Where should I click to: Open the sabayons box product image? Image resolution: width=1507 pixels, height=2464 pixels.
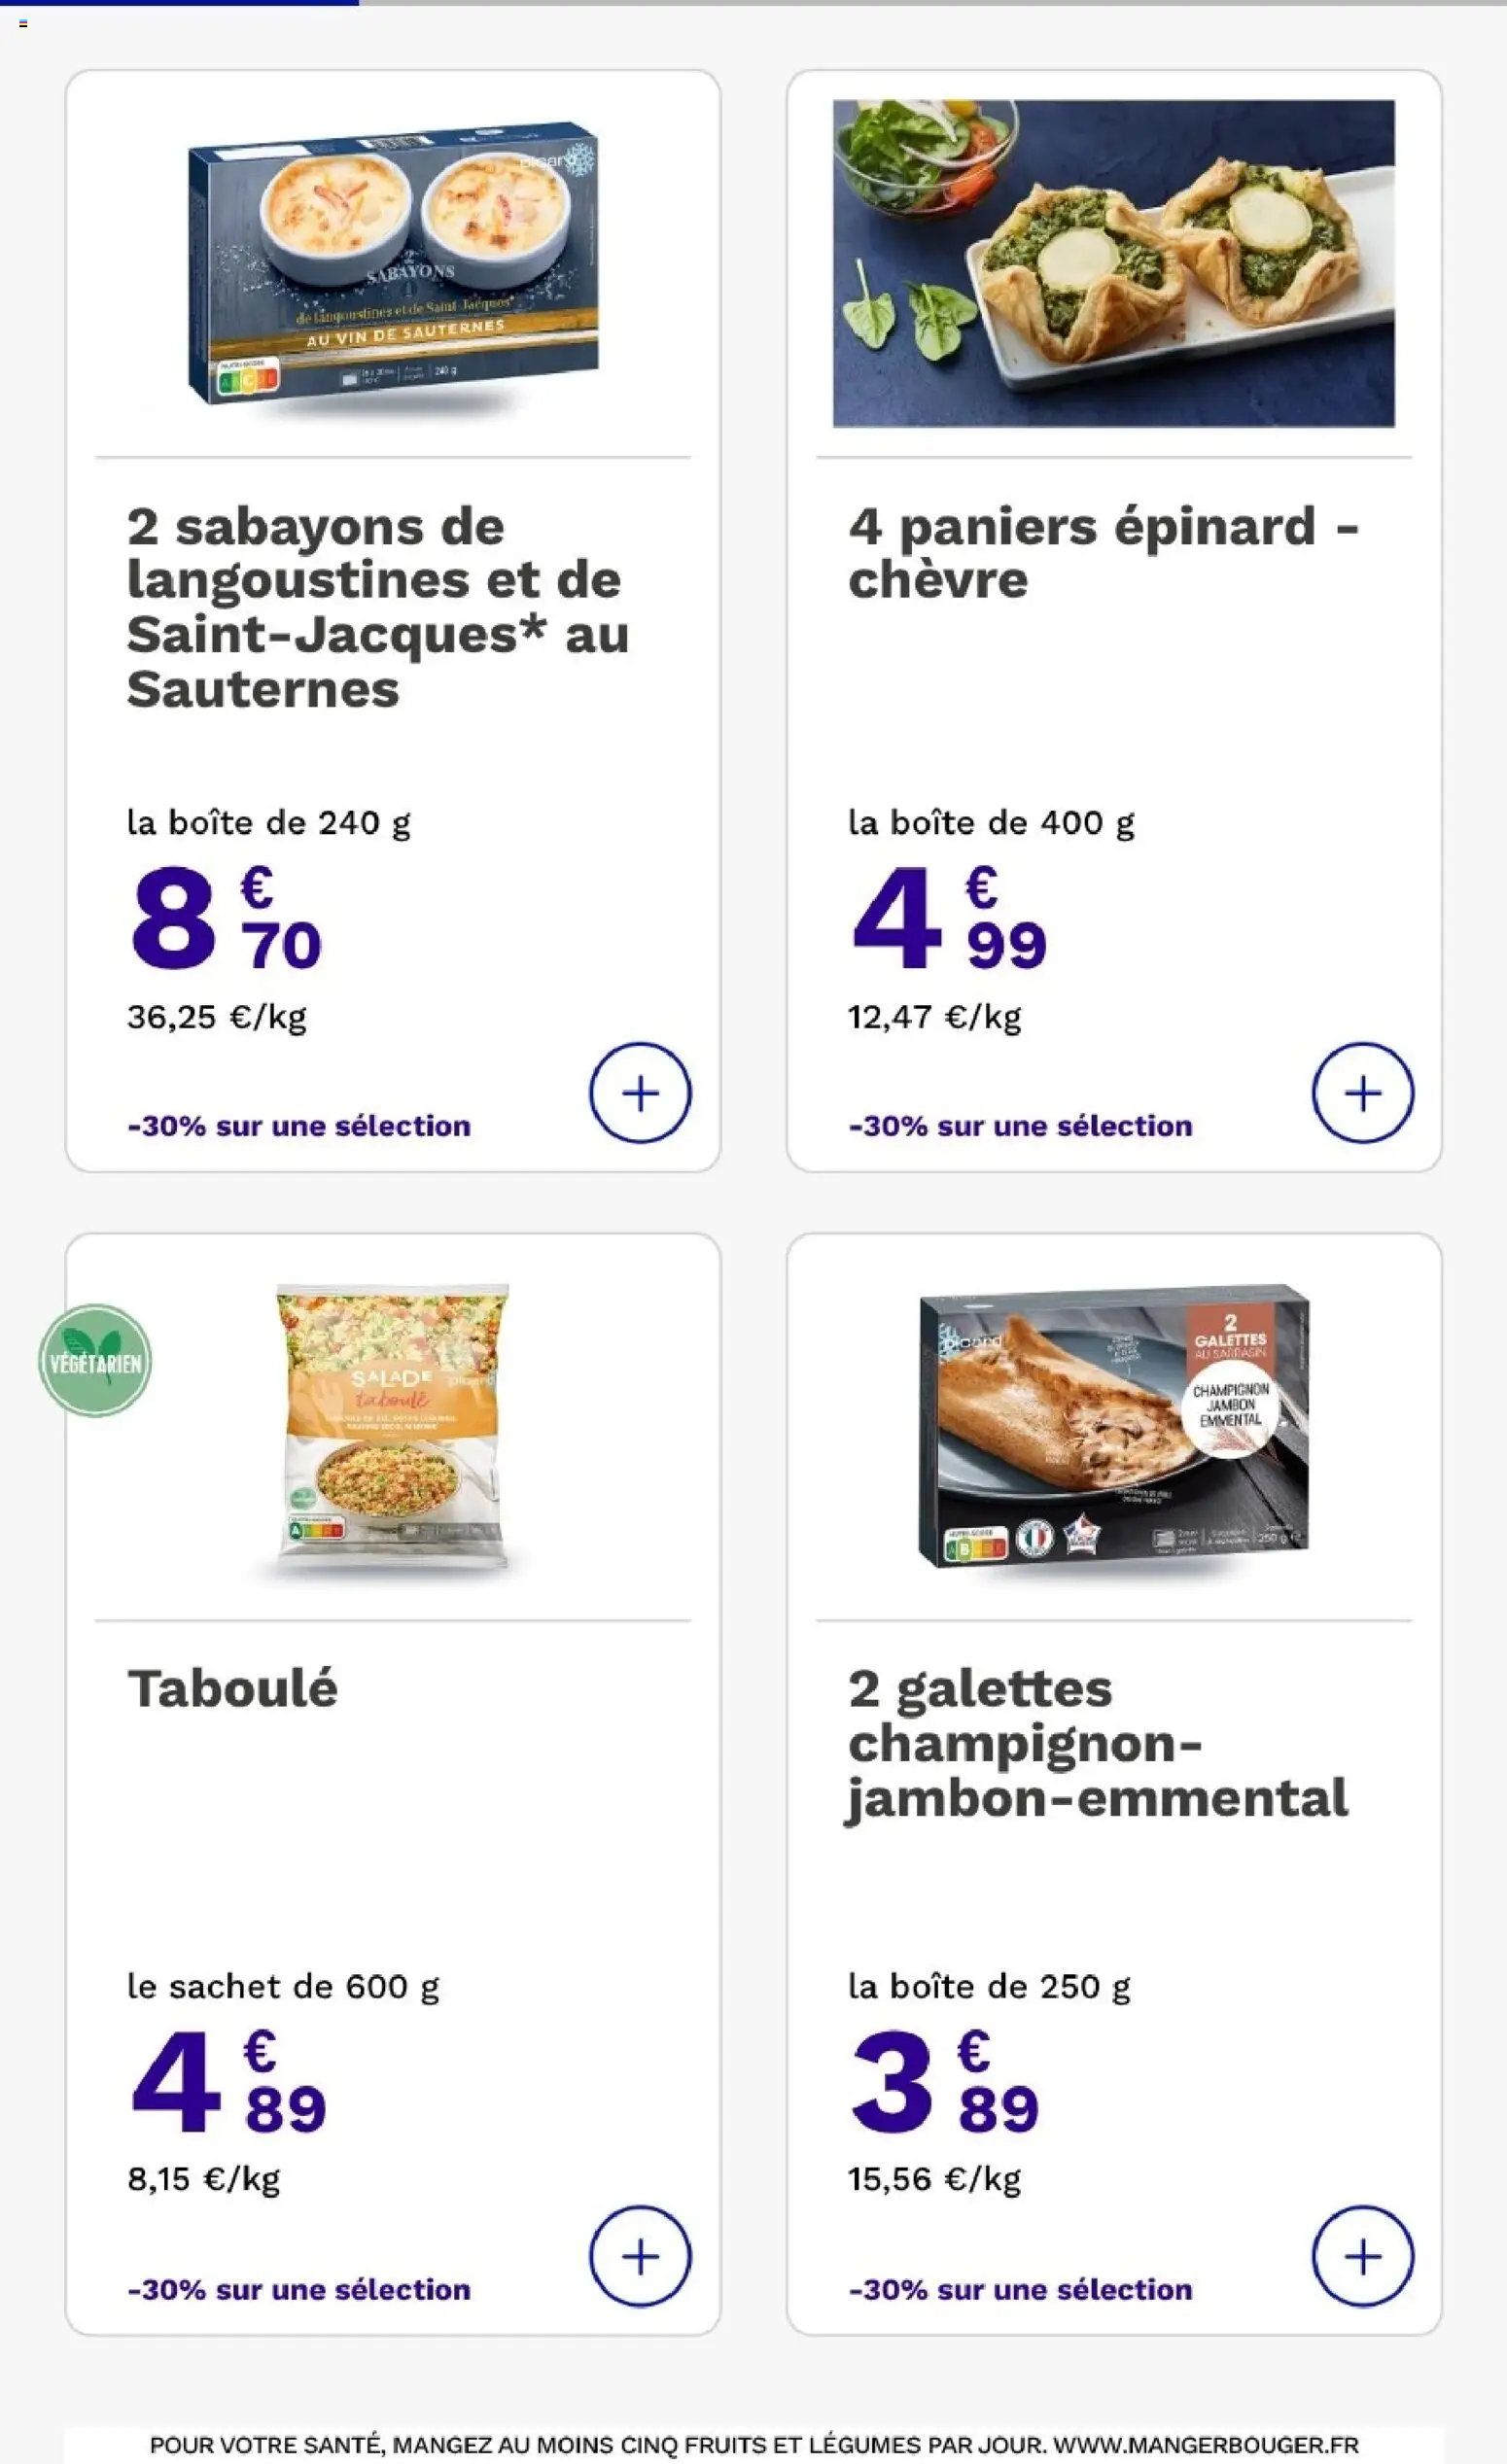click(x=393, y=264)
